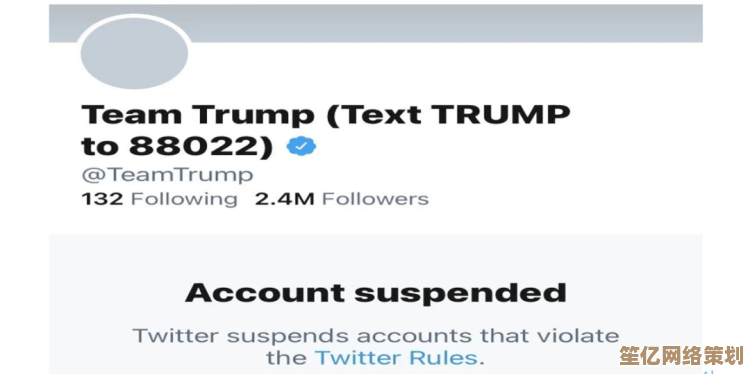Click the Chinese watermark text in corner

coord(683,357)
